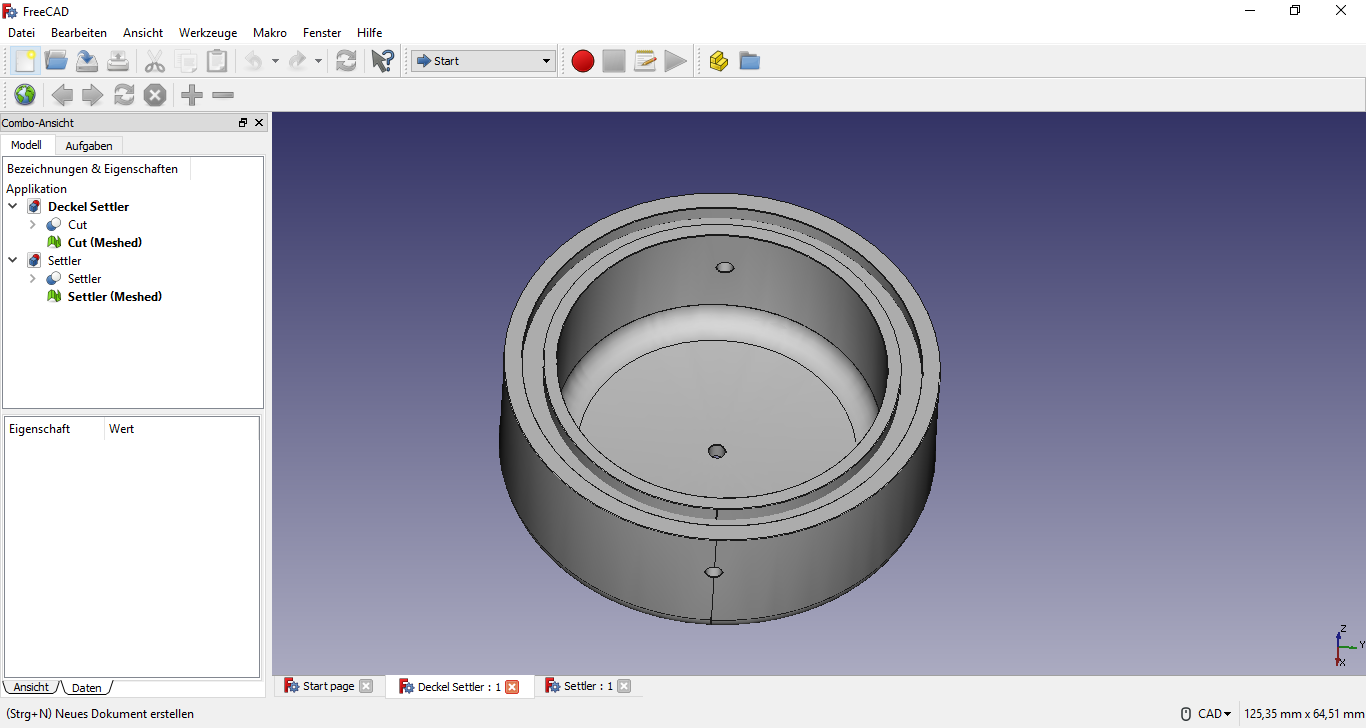
Task: Click the What's This help icon
Action: [382, 61]
